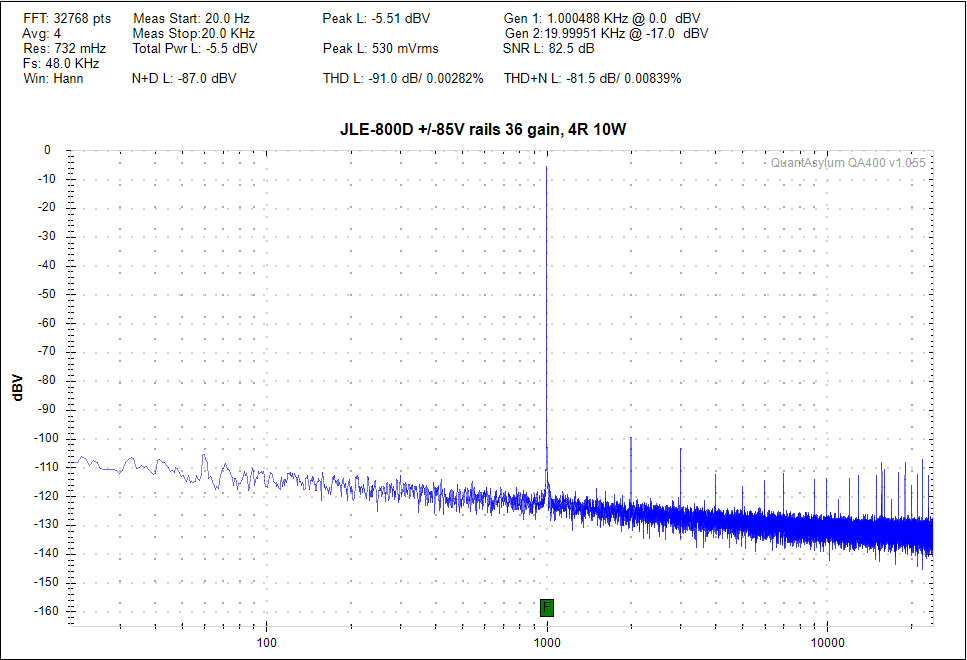Click the 1 kHz fundamental peak tip
967x660 pixels.
tap(546, 167)
